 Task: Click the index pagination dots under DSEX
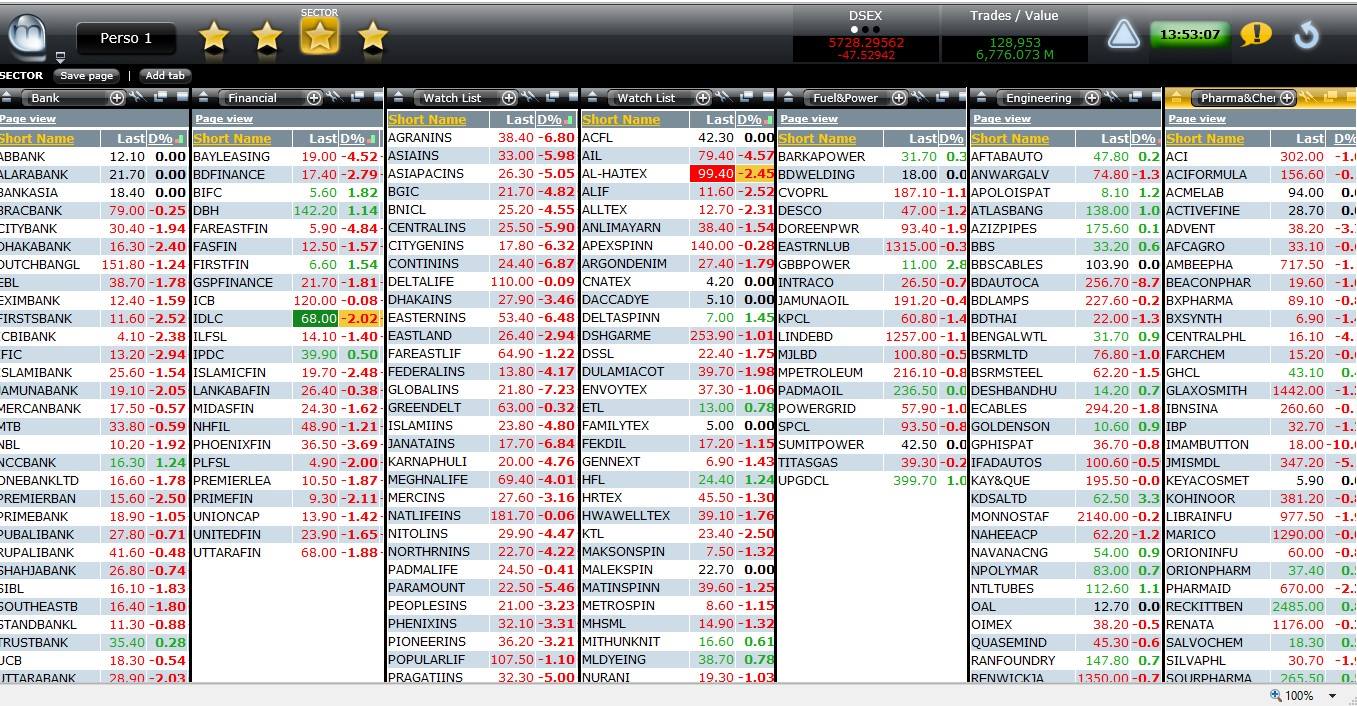coord(866,30)
